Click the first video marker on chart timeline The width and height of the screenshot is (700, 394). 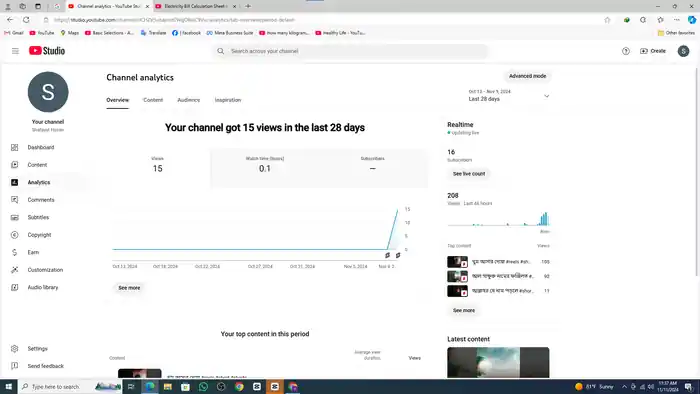(x=388, y=255)
